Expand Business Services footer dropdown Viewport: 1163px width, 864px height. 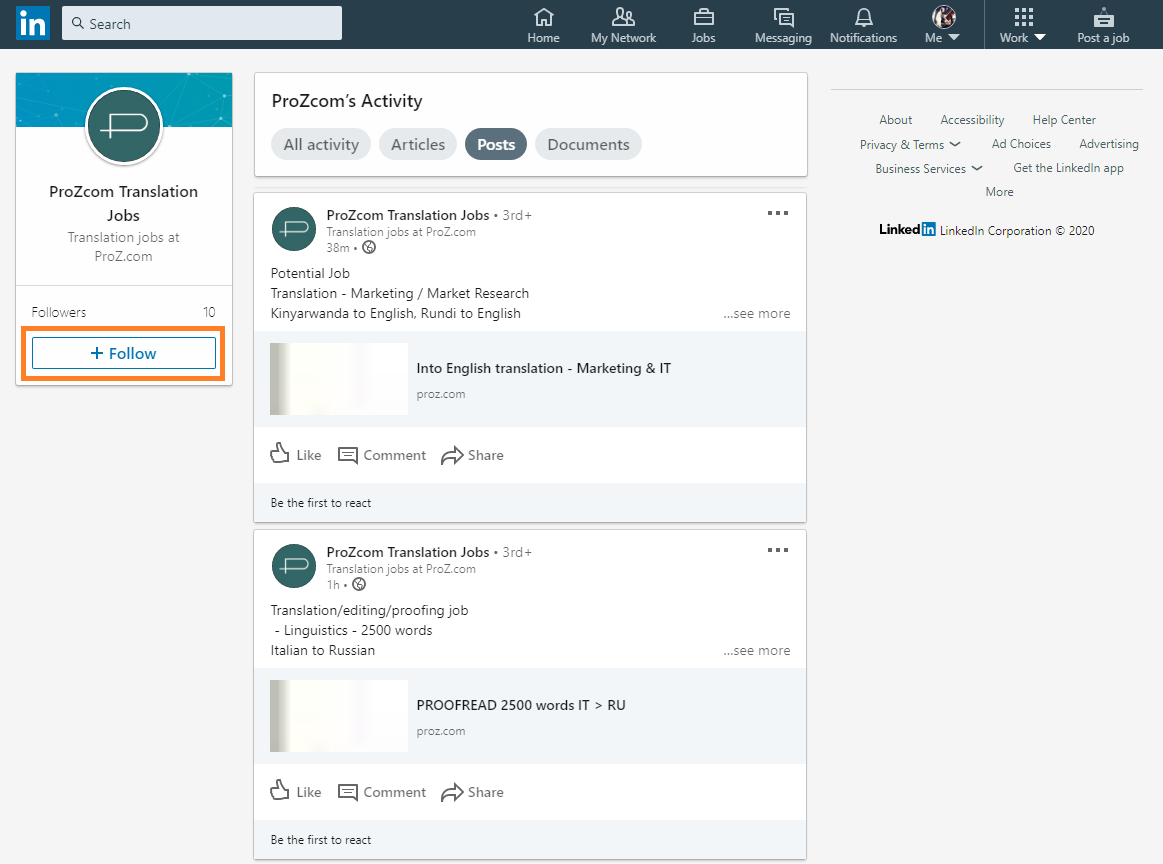pyautogui.click(x=929, y=169)
